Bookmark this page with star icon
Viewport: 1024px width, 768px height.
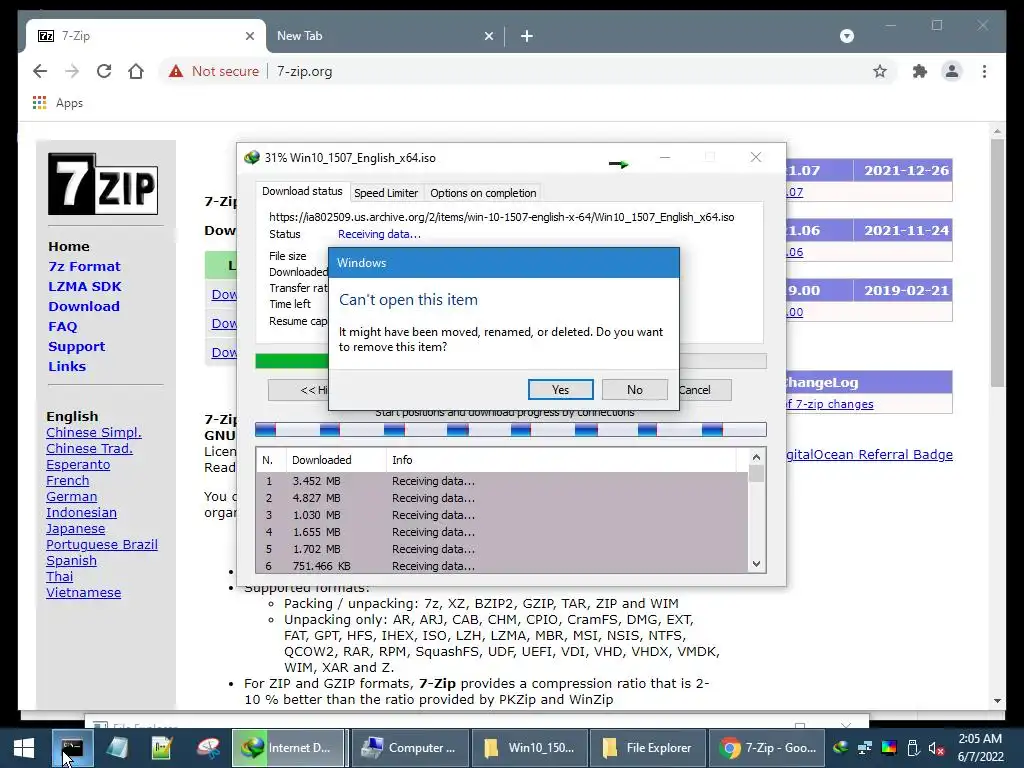click(880, 71)
